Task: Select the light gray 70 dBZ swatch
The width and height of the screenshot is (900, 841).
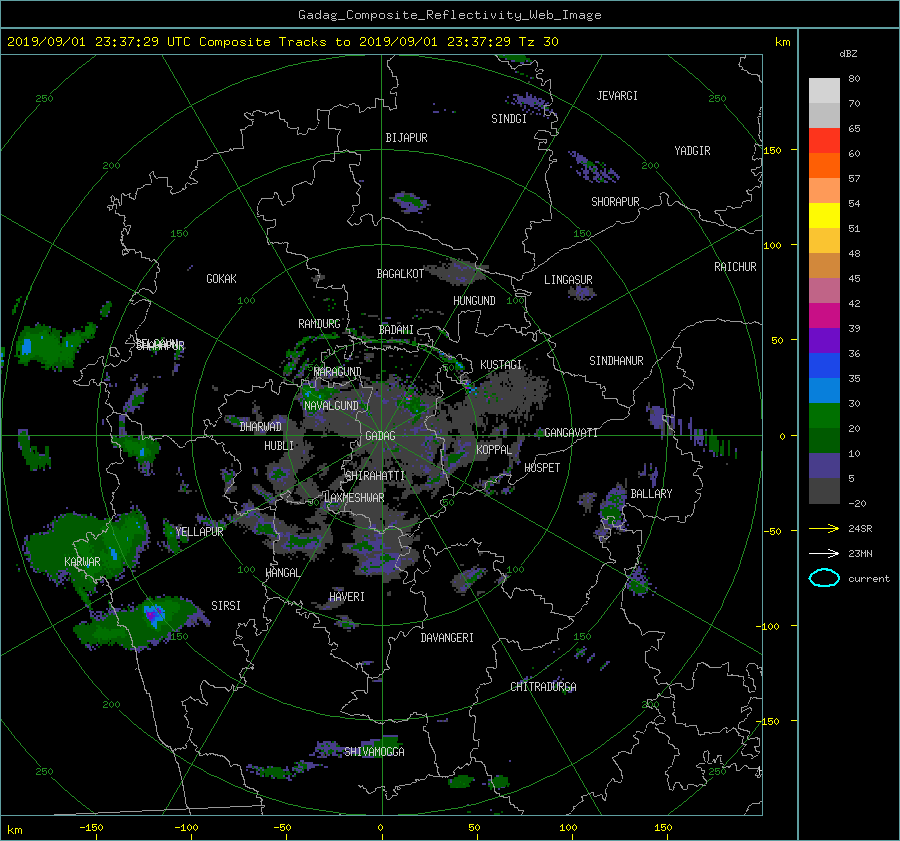Action: point(824,91)
